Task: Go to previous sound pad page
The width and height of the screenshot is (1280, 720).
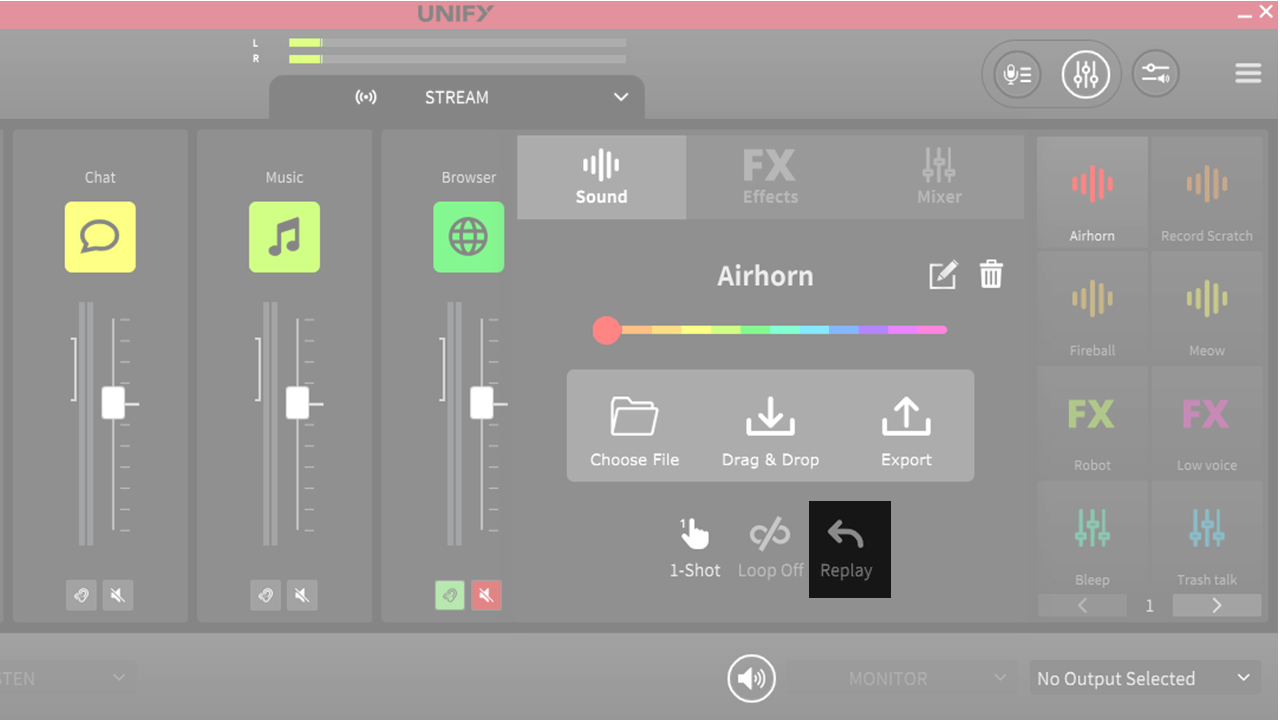Action: click(1082, 605)
